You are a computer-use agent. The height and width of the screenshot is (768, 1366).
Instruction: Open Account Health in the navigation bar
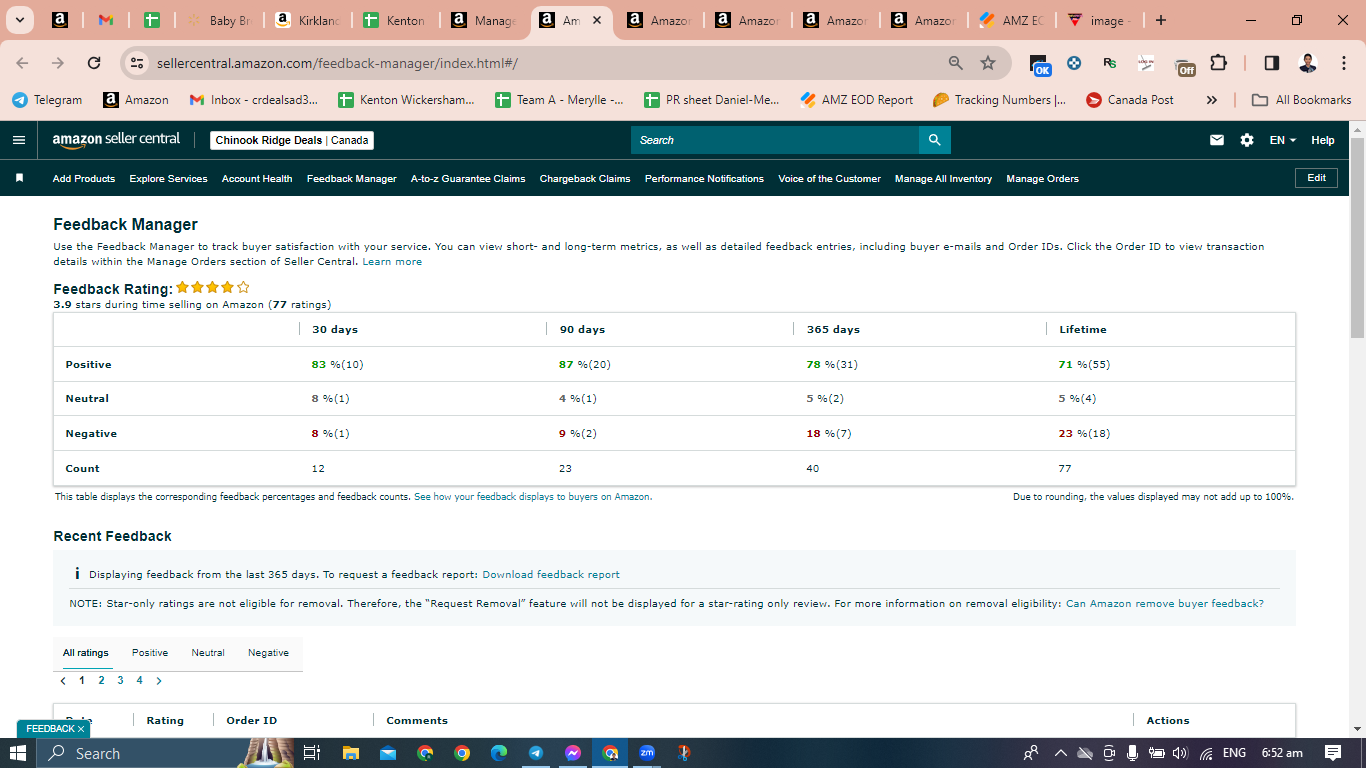point(257,179)
